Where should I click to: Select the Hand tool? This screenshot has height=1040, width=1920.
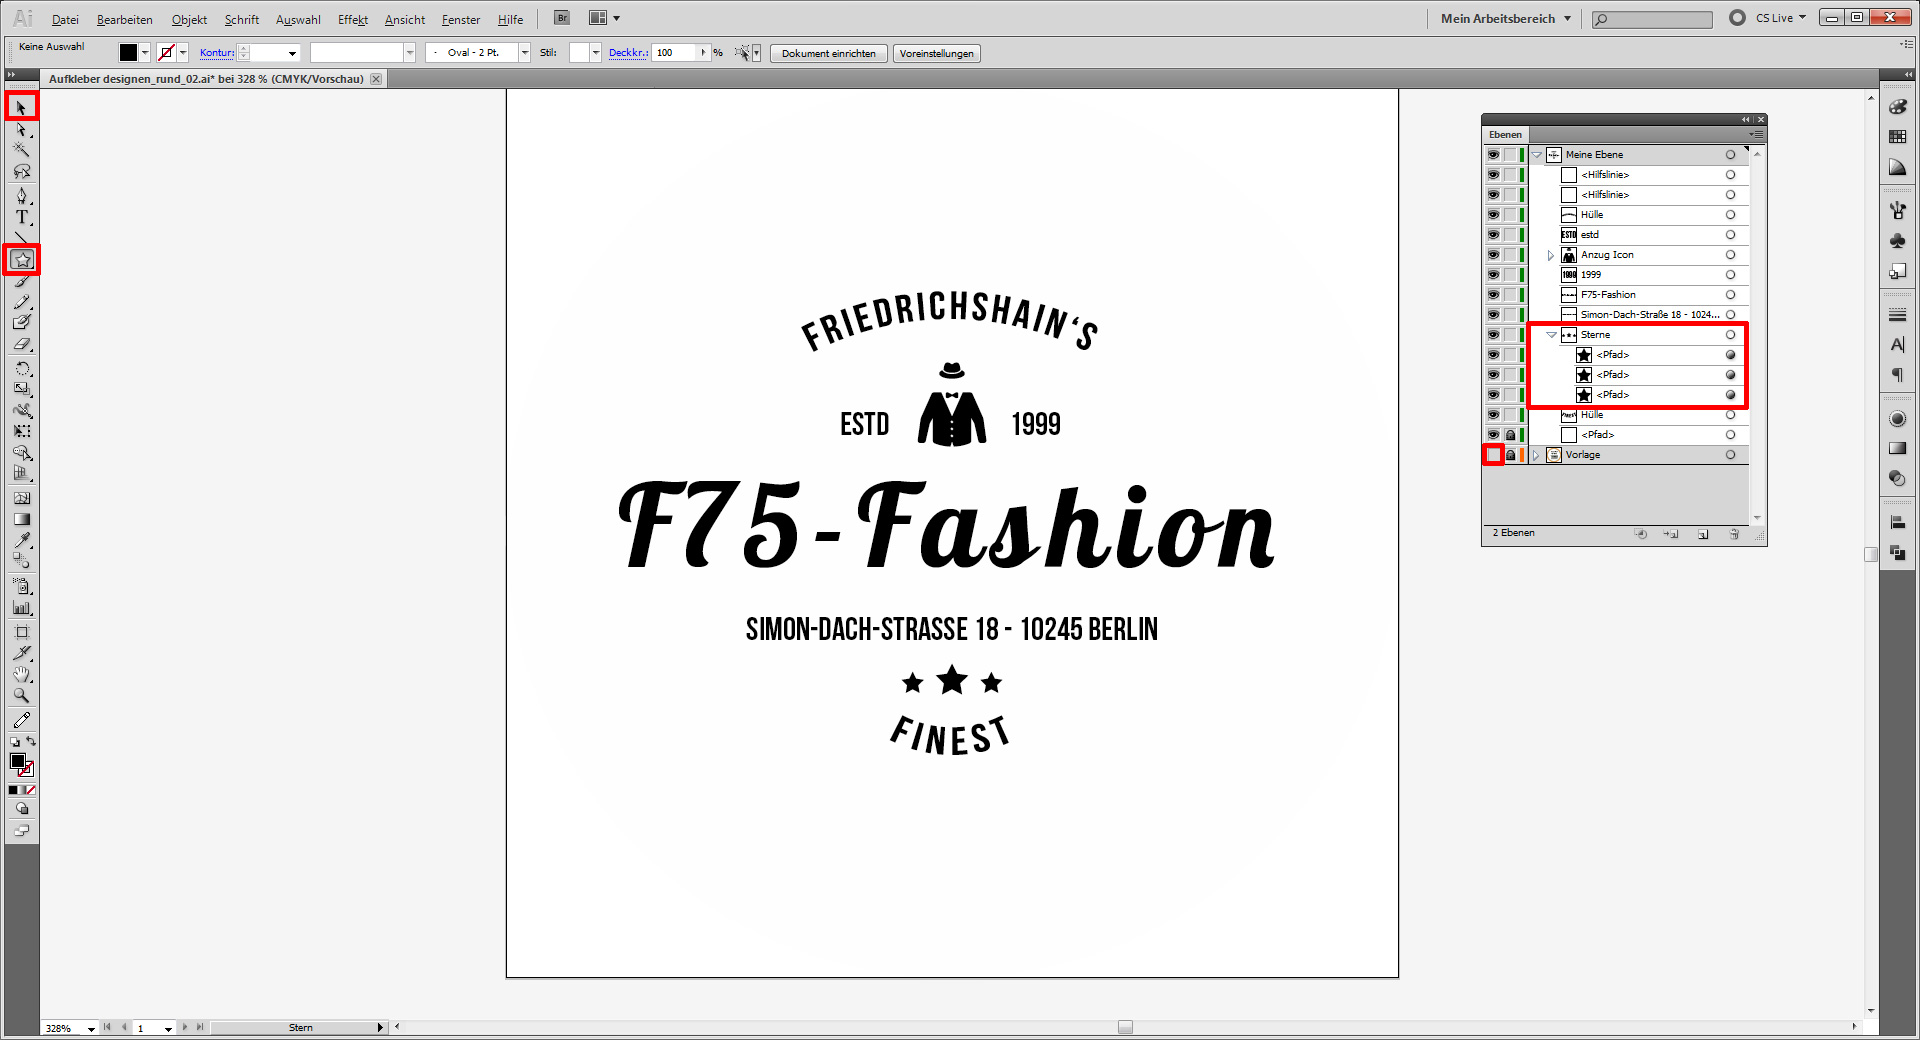tap(22, 673)
